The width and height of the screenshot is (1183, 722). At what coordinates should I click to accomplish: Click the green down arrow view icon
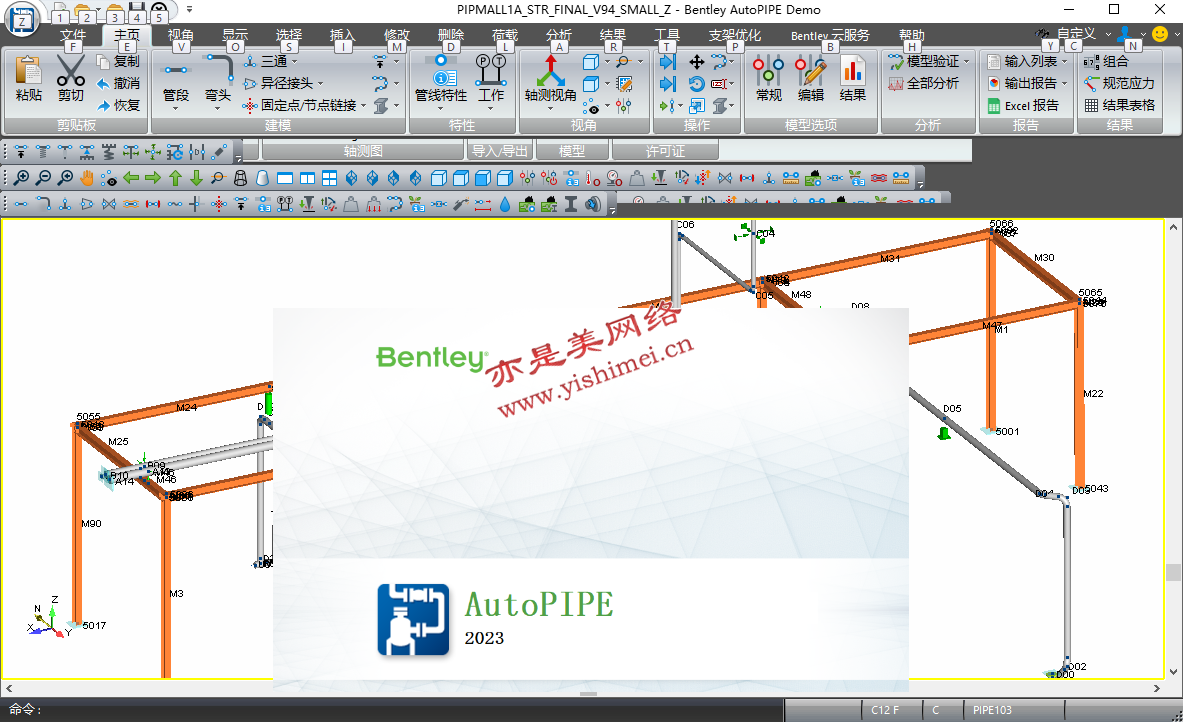196,178
